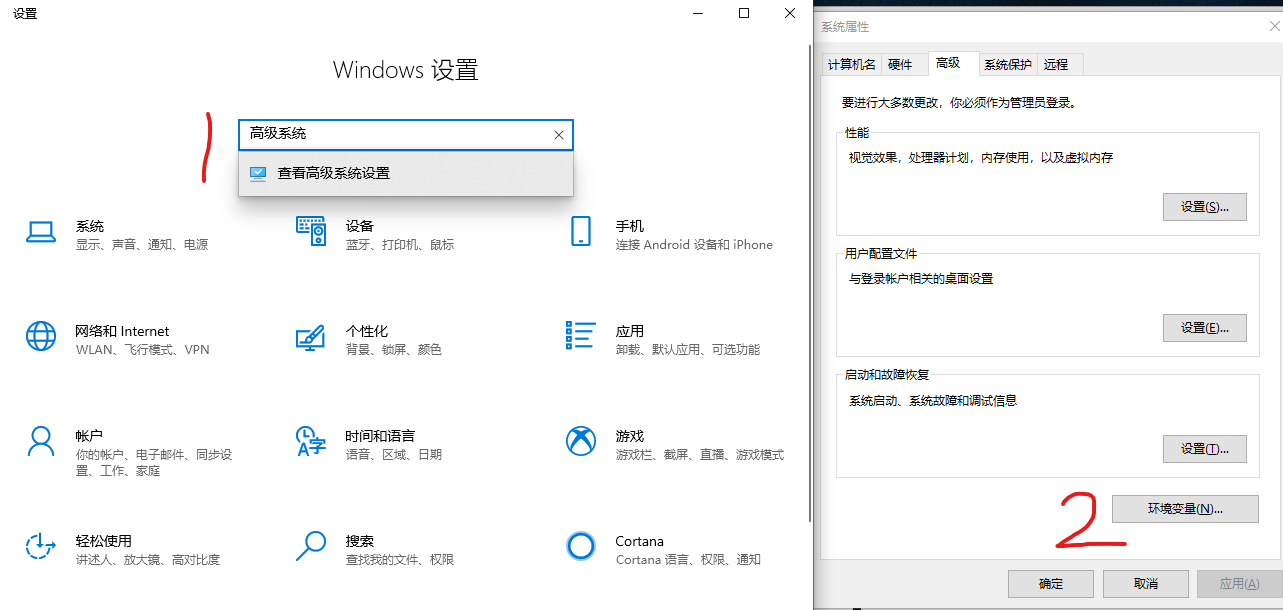Switch to 计算机名 tab in System Properties
Viewport: 1283px width, 610px height.
click(851, 64)
